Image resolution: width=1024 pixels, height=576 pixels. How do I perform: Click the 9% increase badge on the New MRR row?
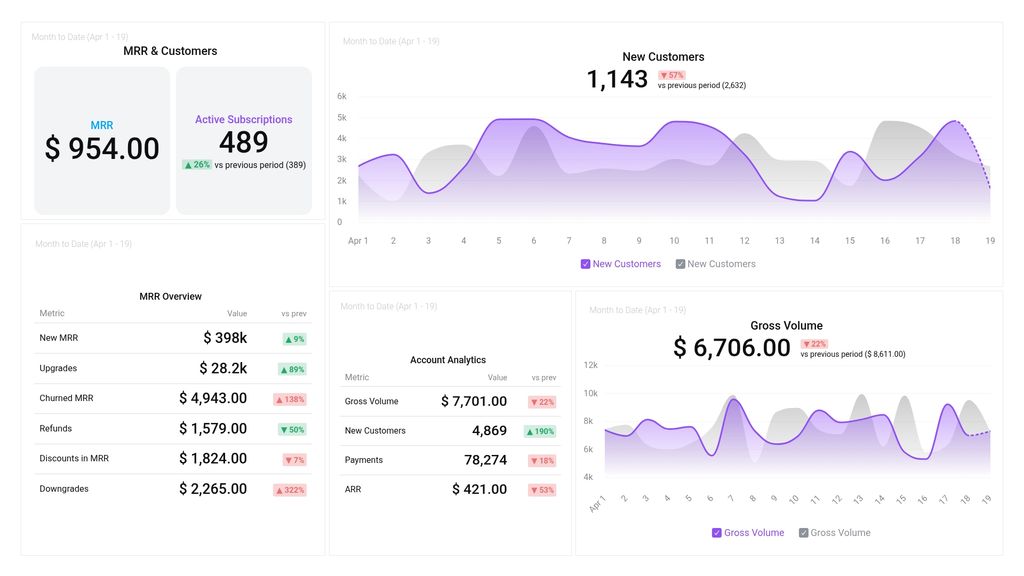pos(294,338)
